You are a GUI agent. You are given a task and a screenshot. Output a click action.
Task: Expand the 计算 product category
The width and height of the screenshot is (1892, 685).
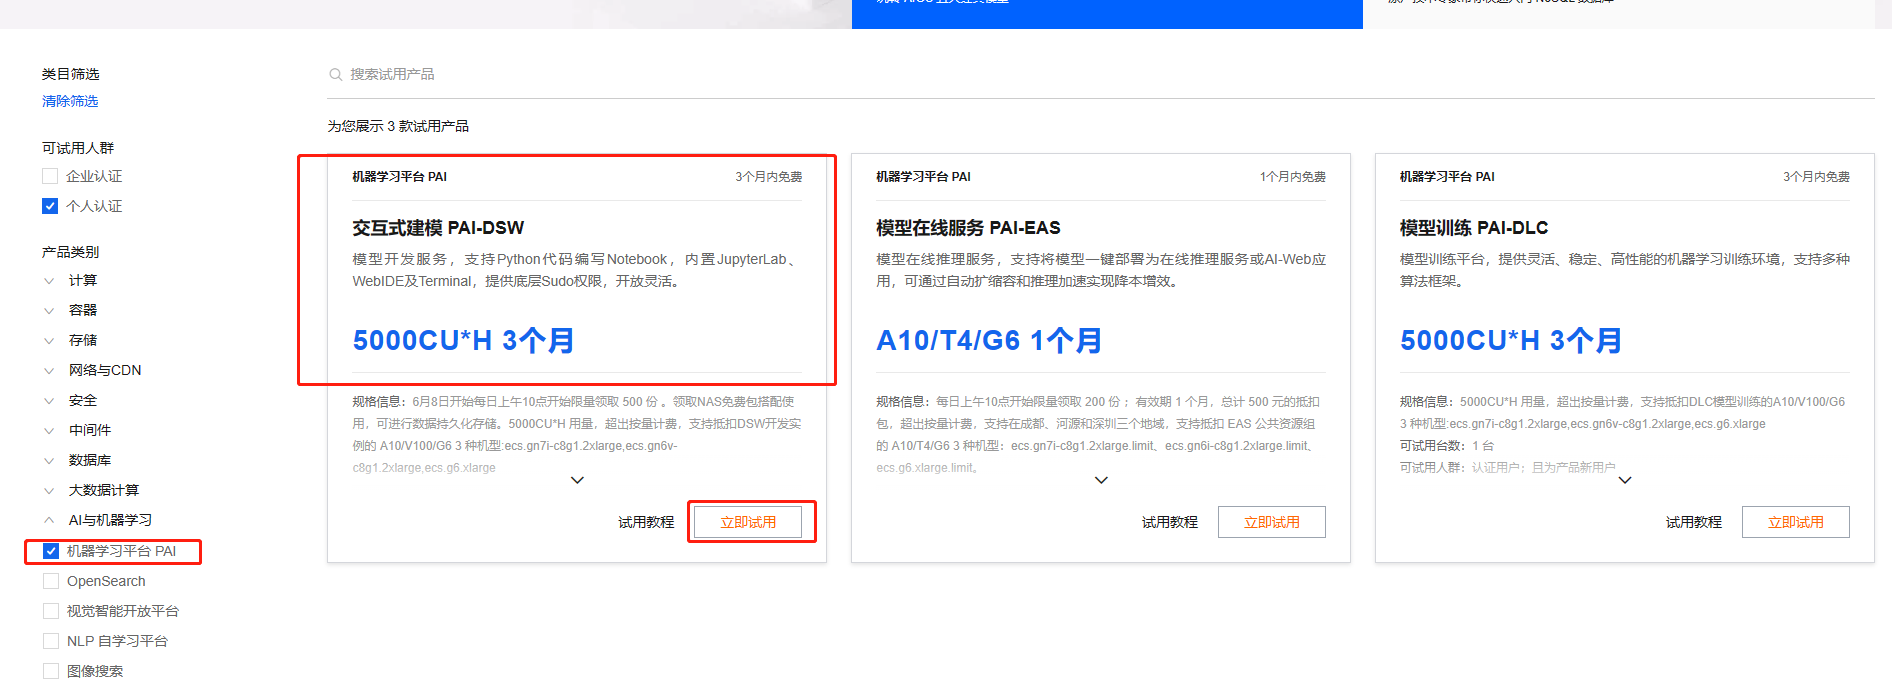point(49,281)
